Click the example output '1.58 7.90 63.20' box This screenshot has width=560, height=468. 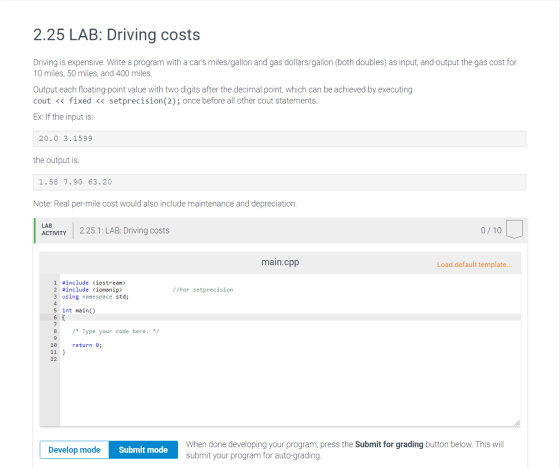pyautogui.click(x=279, y=182)
